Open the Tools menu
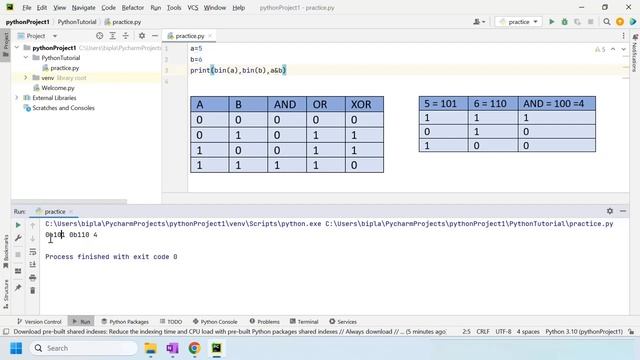640x360 pixels. (x=174, y=8)
